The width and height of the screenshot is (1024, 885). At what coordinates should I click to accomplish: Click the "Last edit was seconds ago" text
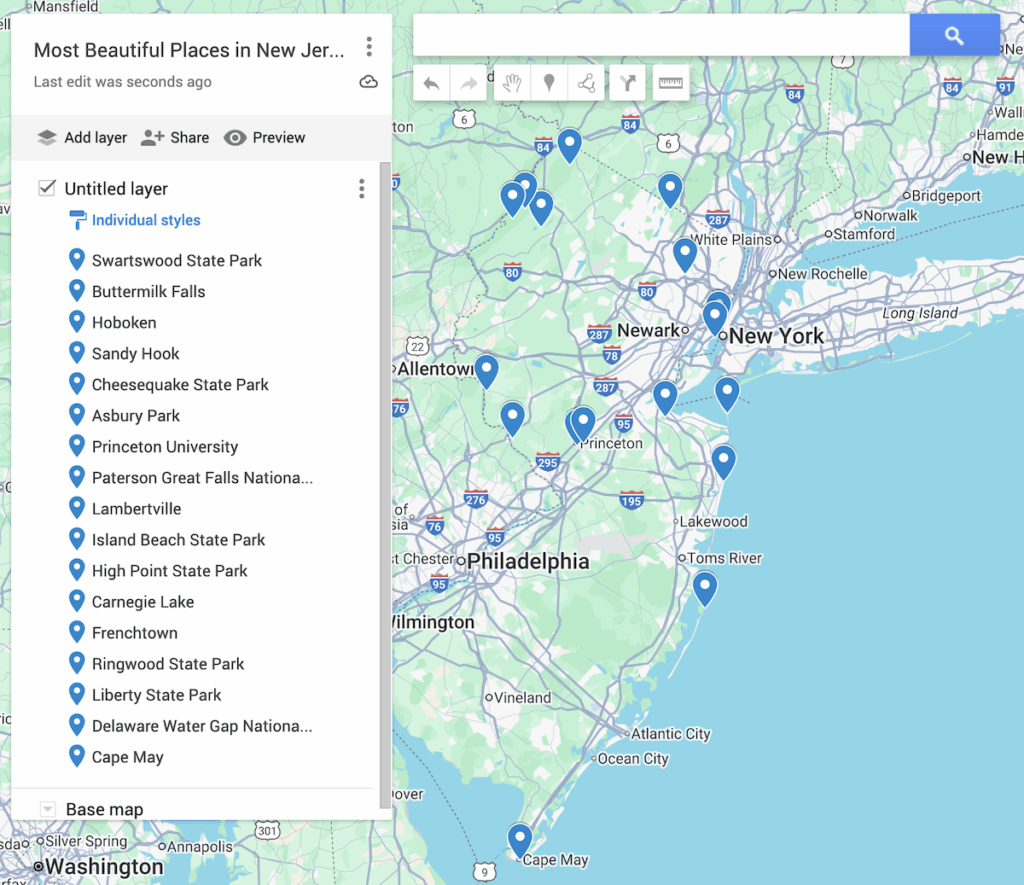tap(122, 82)
